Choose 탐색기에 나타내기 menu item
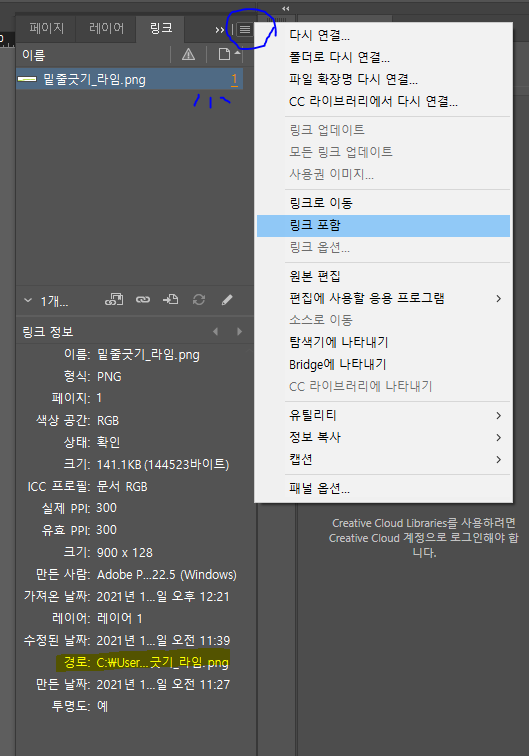Viewport: 529px width, 756px height. 383,342
